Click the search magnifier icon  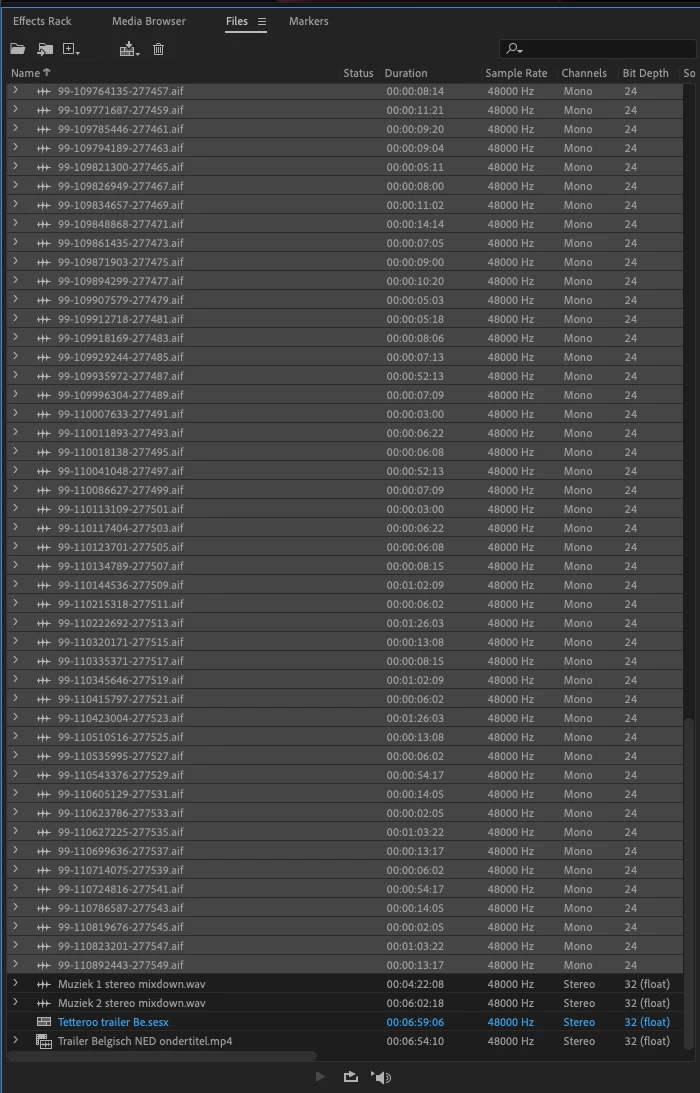515,49
